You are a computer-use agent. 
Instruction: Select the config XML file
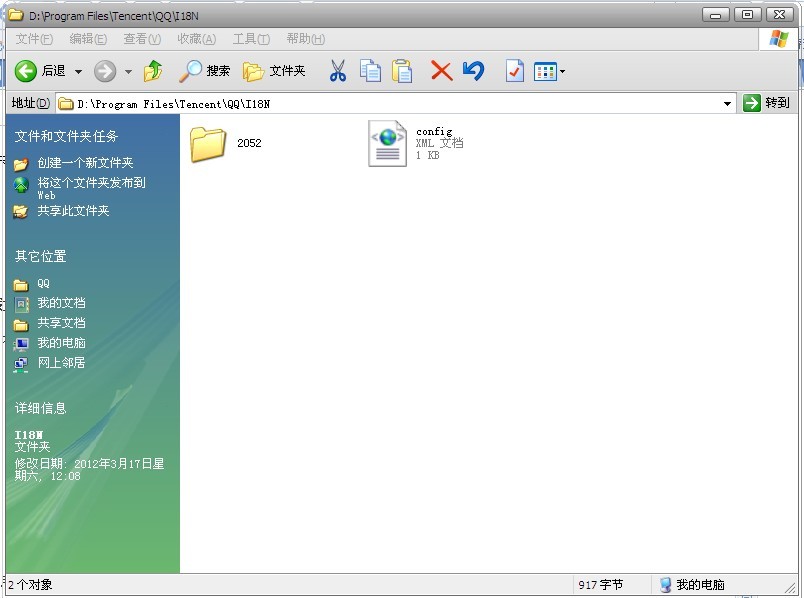(x=388, y=144)
